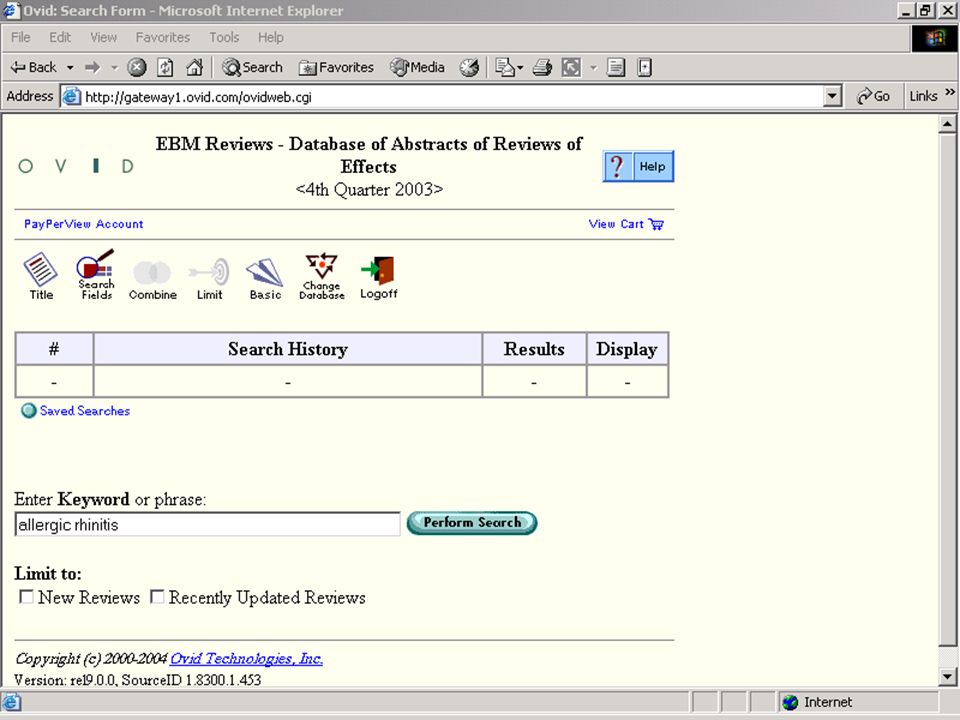Click the Messenger toolbar icon at far right
The image size is (960, 720).
645,67
